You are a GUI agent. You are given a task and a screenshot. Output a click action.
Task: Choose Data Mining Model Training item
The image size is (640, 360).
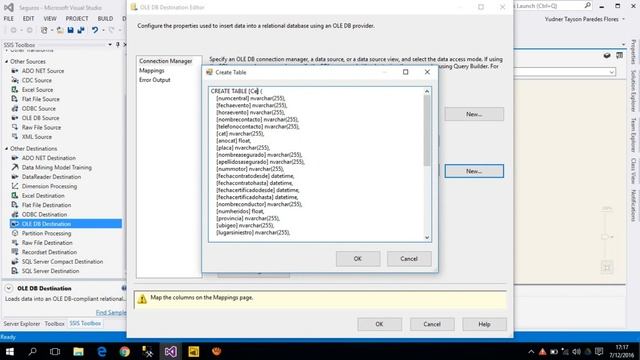click(x=57, y=167)
